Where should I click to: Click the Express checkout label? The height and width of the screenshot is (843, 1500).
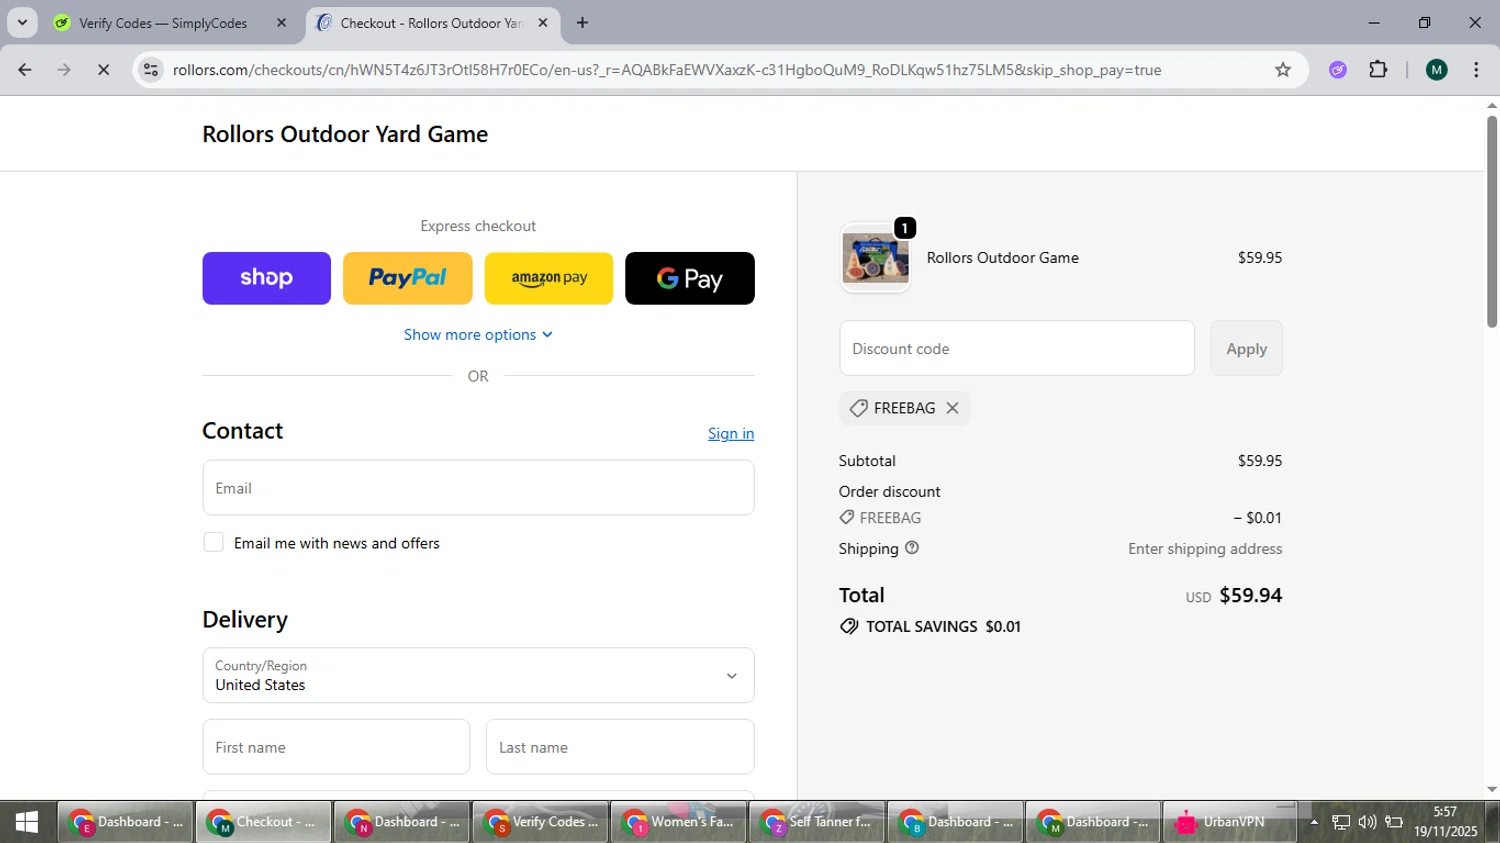tap(478, 226)
